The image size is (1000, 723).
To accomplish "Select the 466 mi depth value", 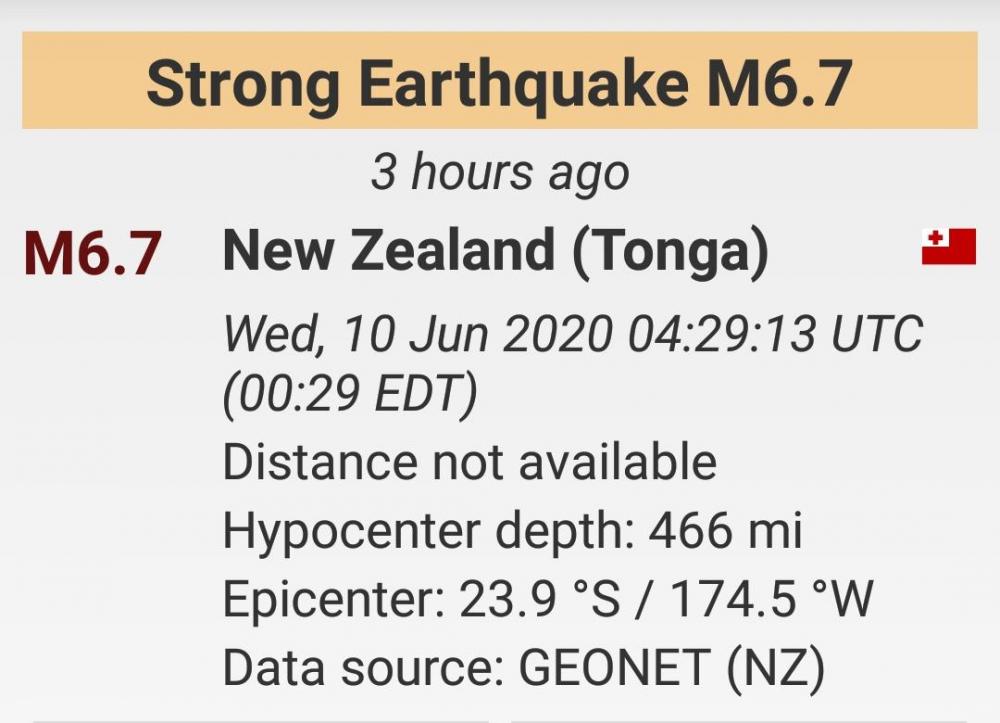I will [x=725, y=530].
